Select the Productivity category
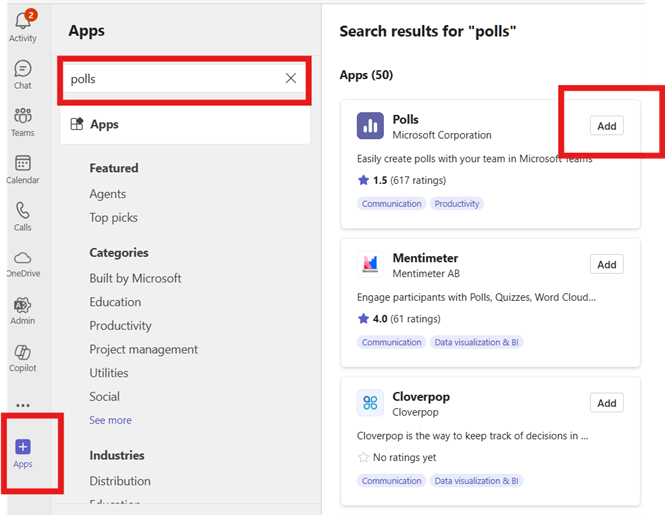 point(120,325)
